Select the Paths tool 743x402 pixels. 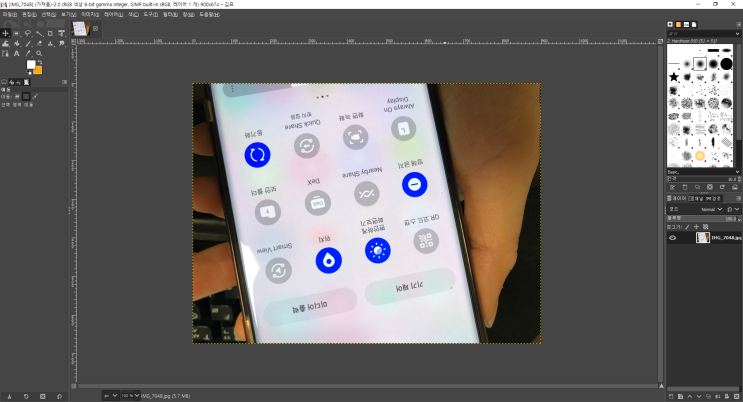[x=5, y=54]
